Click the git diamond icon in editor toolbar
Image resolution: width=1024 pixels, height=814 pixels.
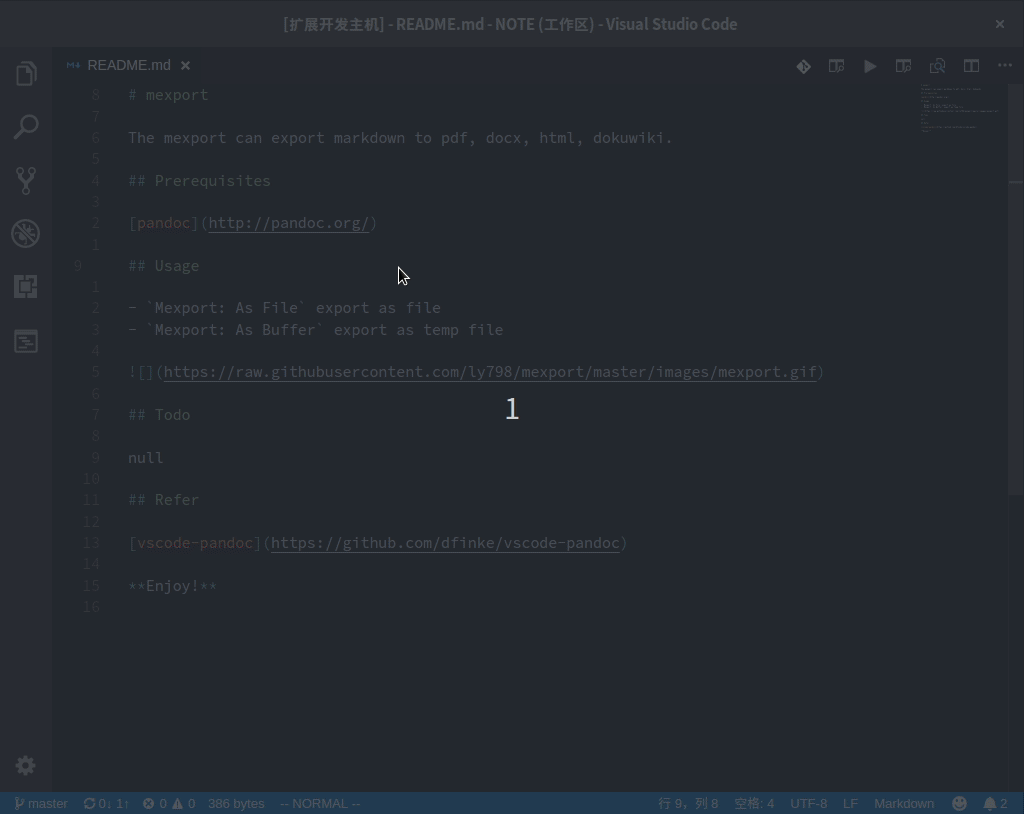(803, 66)
